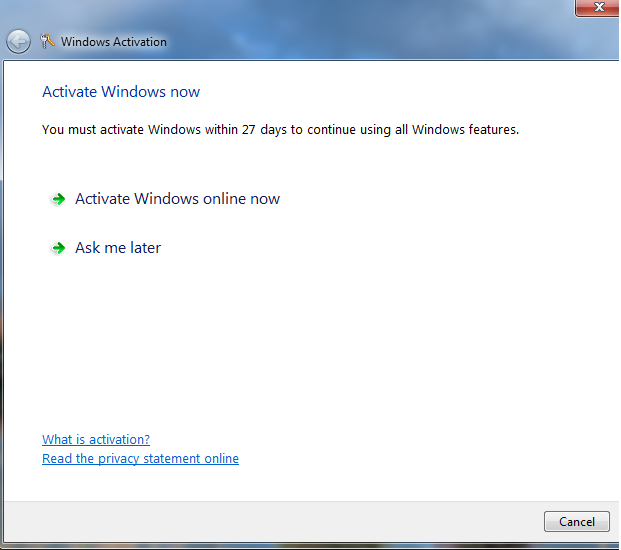Close the Windows Activation window
This screenshot has width=621, height=550.
click(x=598, y=8)
